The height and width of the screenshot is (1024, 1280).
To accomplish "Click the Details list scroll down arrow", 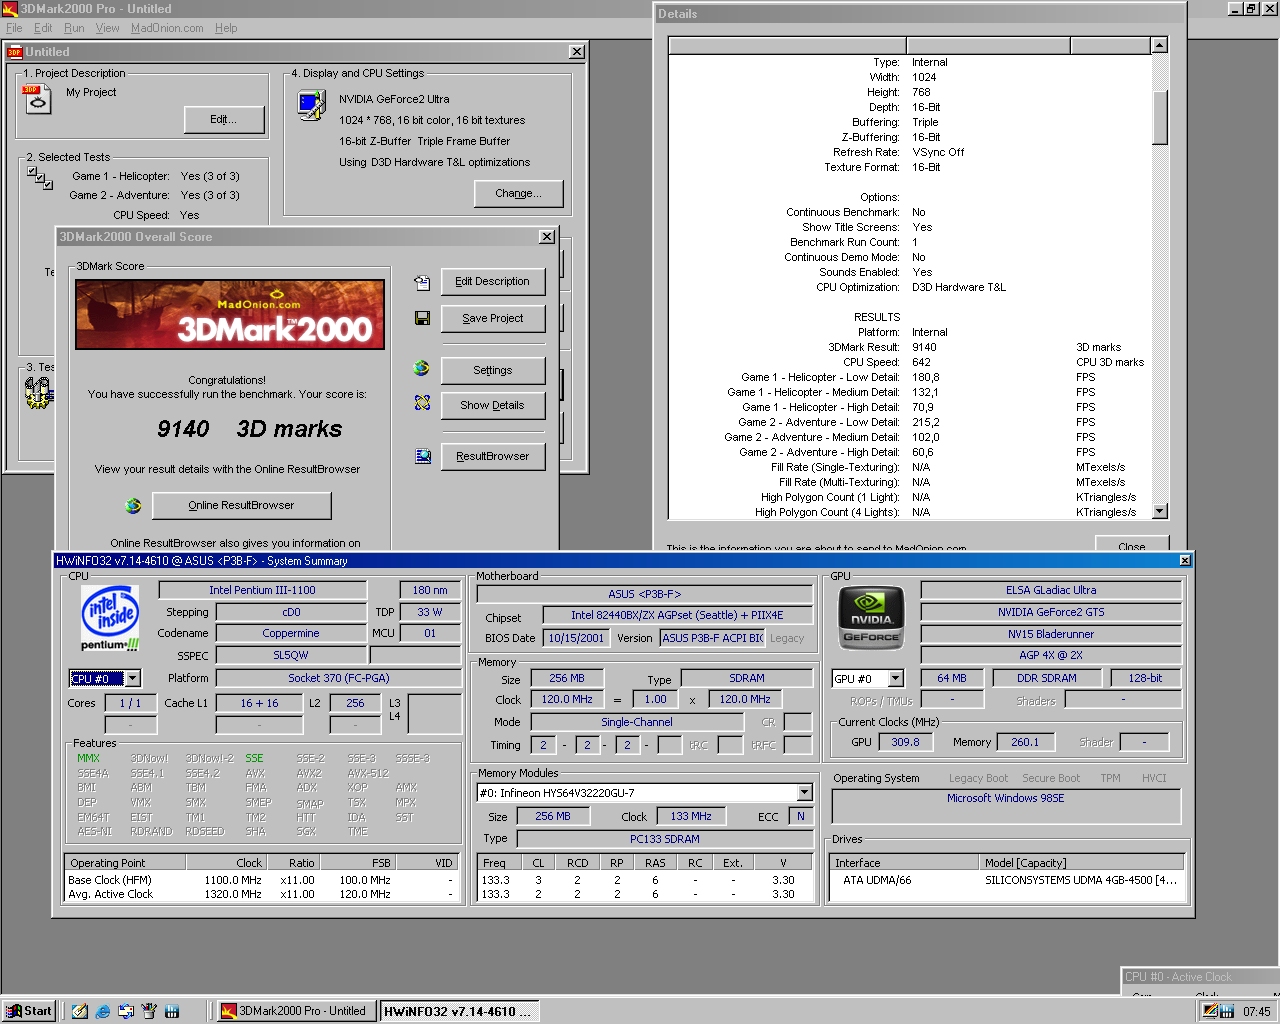I will (x=1160, y=511).
